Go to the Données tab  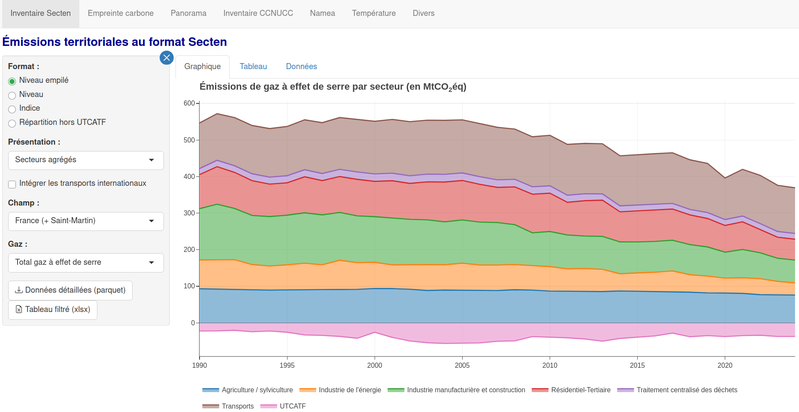pyautogui.click(x=301, y=66)
